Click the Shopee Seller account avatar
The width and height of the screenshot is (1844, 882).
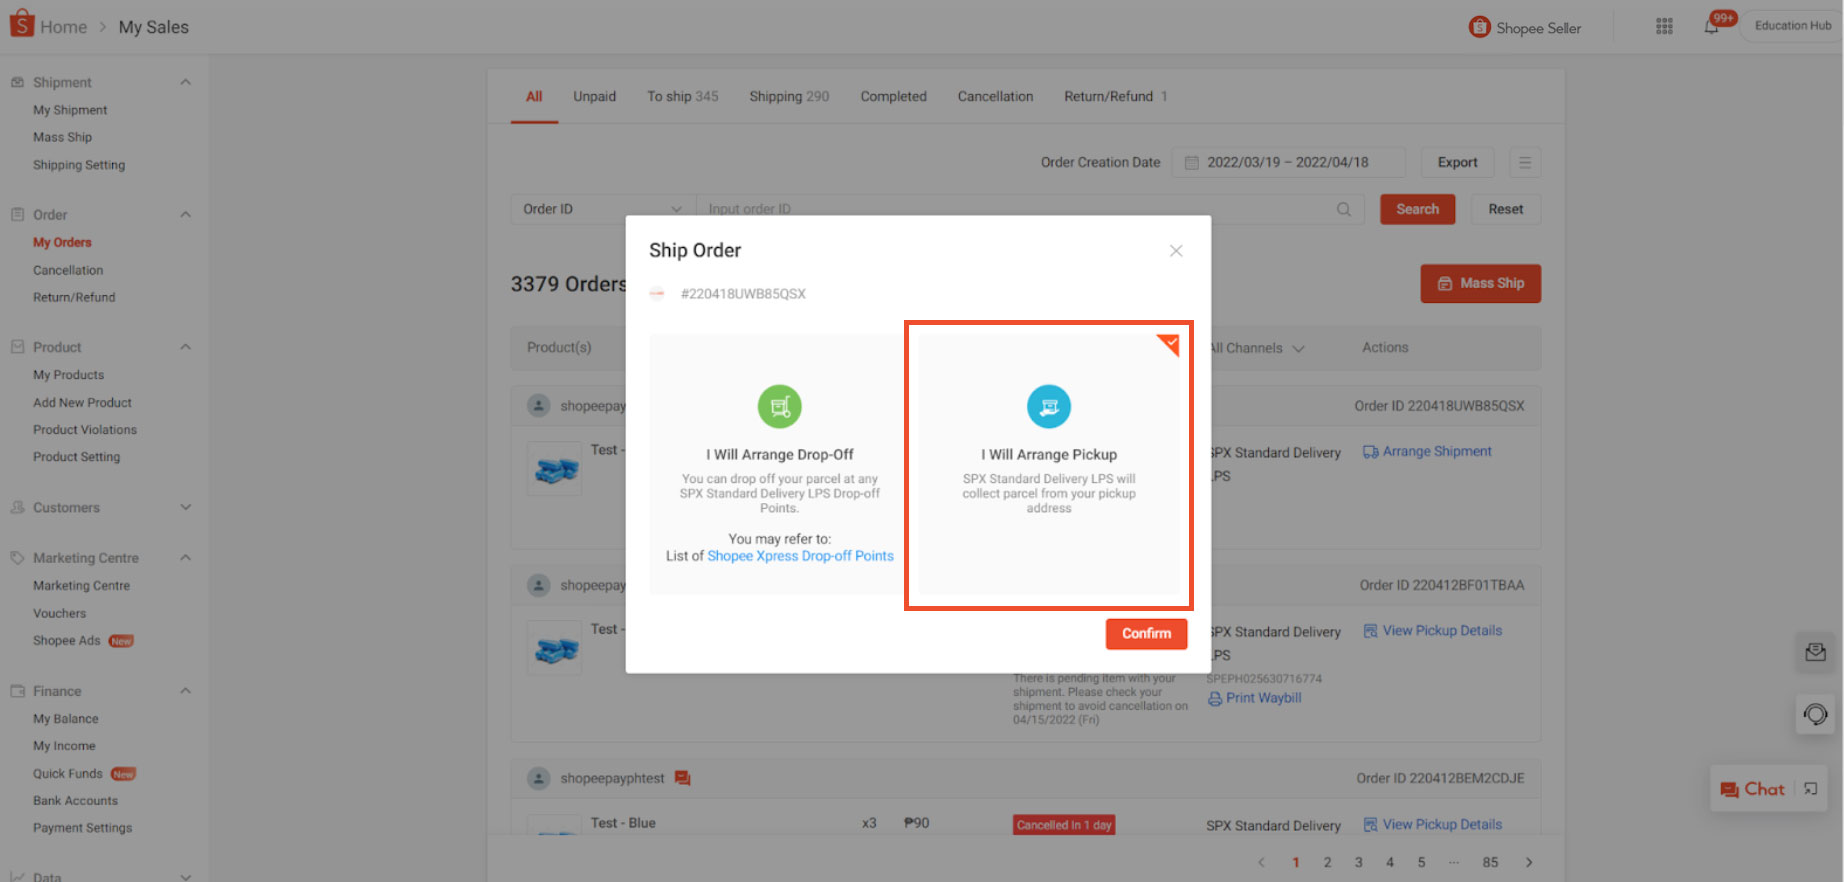1479,27
